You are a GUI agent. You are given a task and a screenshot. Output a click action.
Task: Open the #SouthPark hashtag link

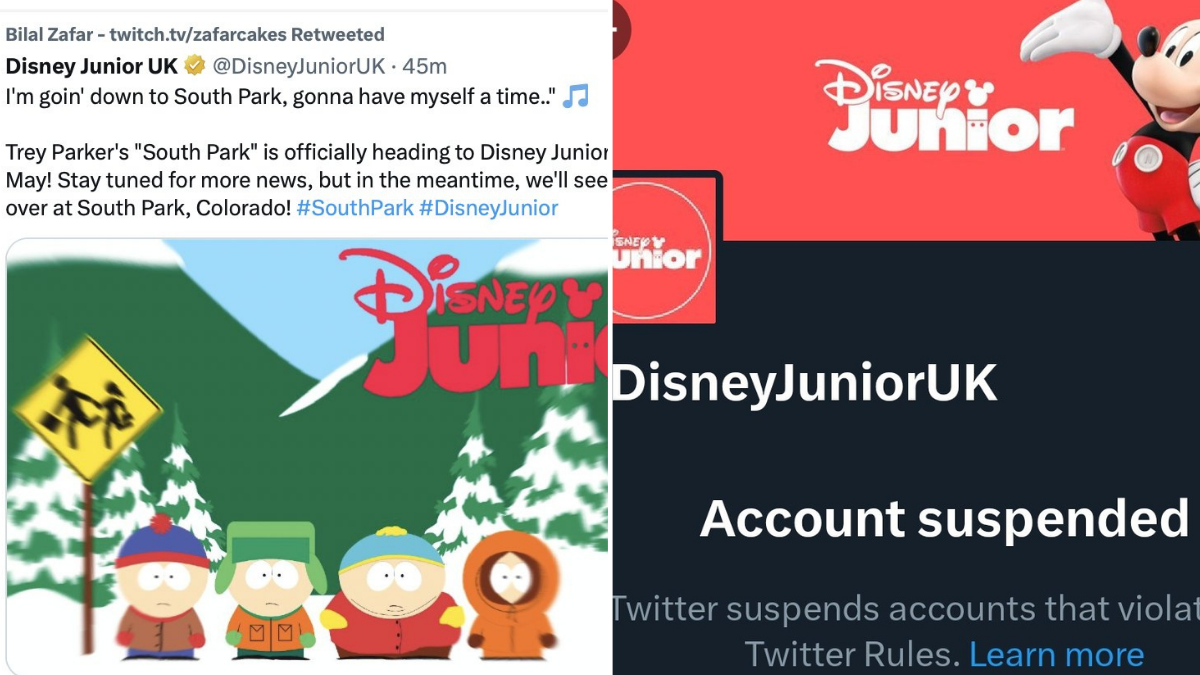(353, 208)
